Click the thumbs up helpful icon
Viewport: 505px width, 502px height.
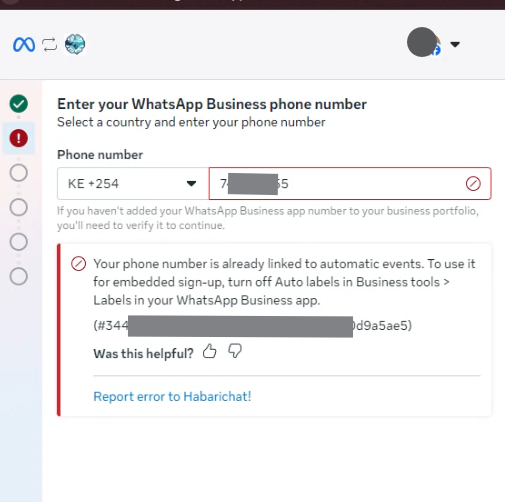pyautogui.click(x=209, y=351)
